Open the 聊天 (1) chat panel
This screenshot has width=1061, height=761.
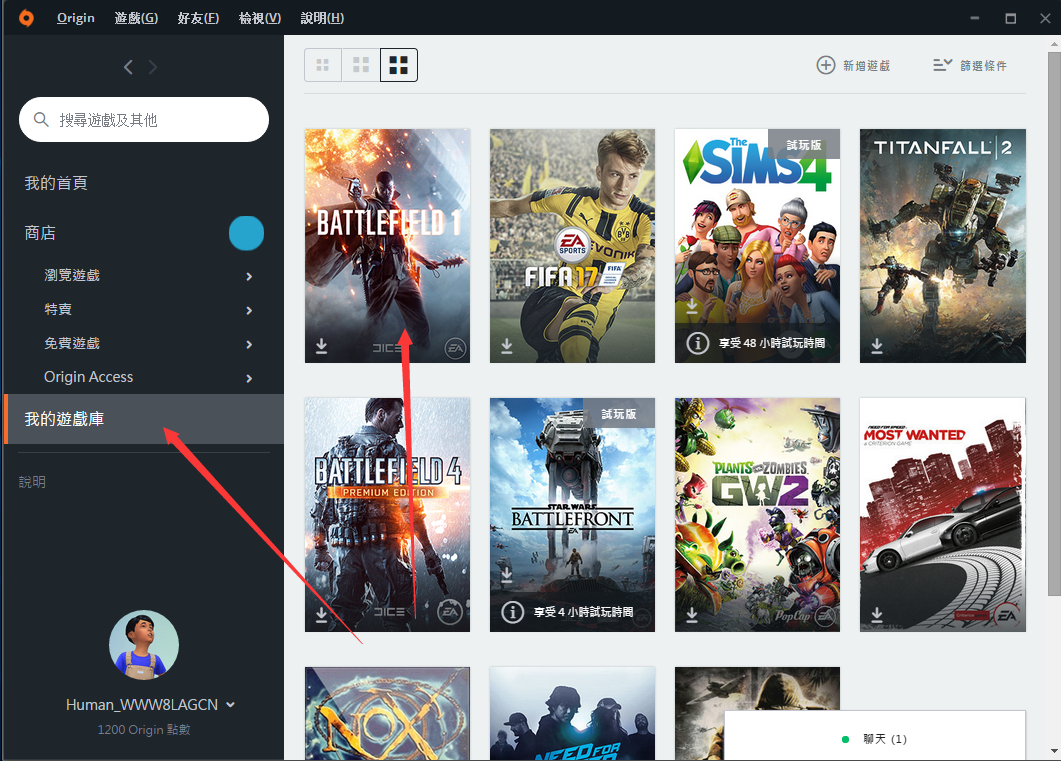pos(875,736)
